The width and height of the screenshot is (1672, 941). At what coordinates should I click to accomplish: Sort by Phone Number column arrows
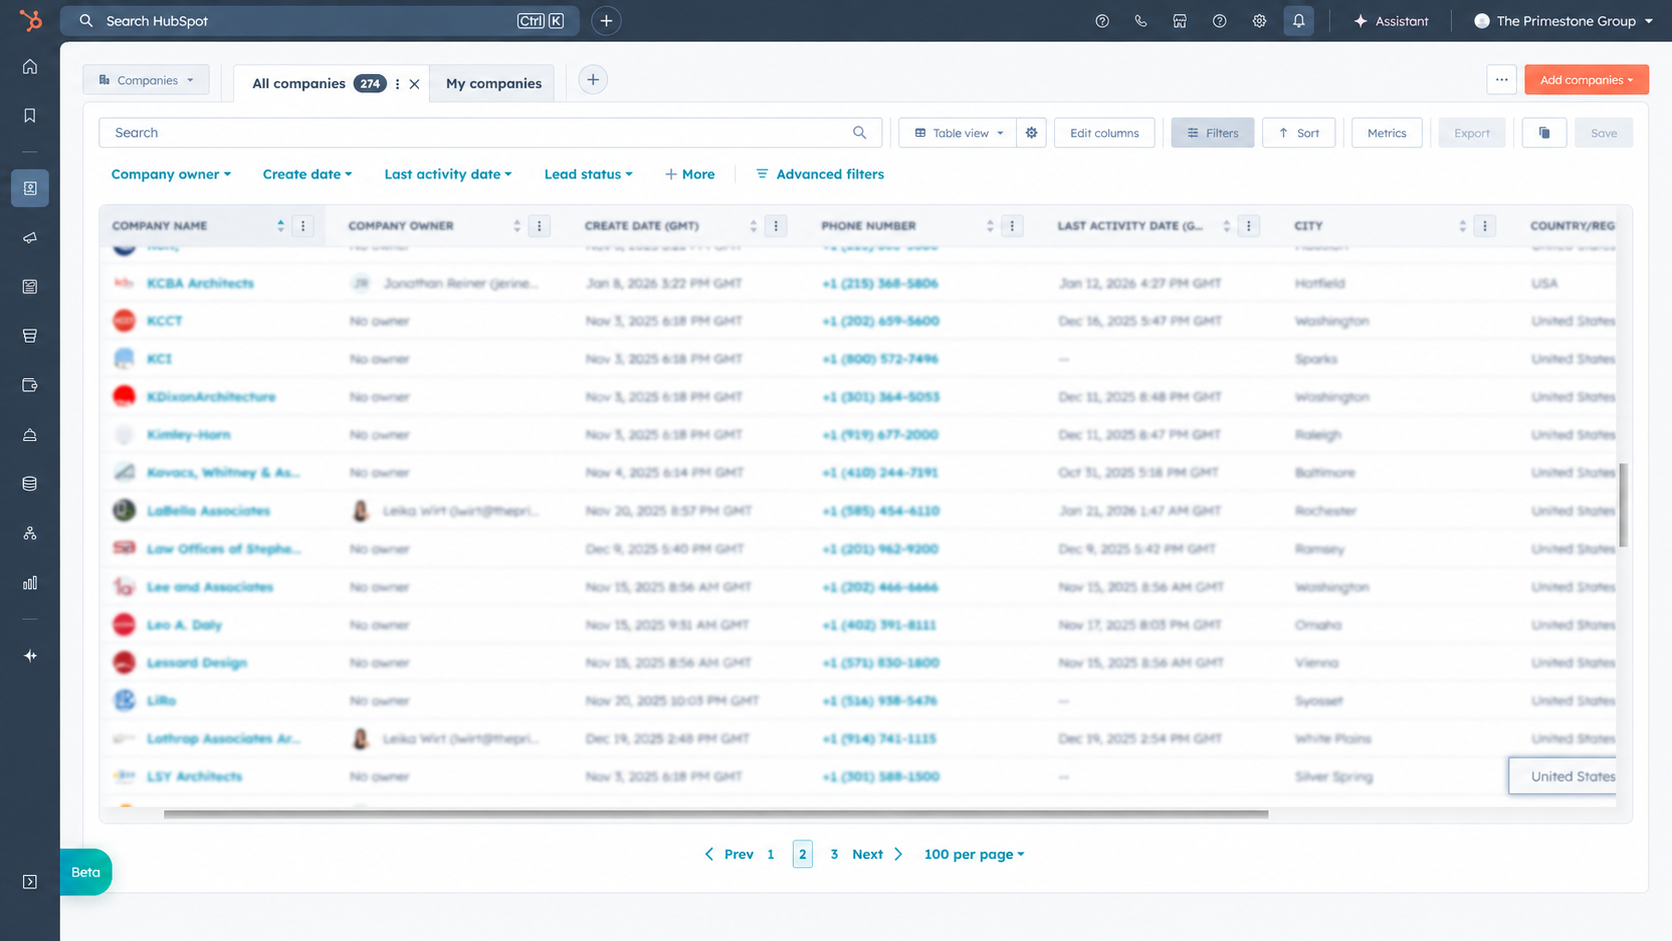pyautogui.click(x=990, y=226)
